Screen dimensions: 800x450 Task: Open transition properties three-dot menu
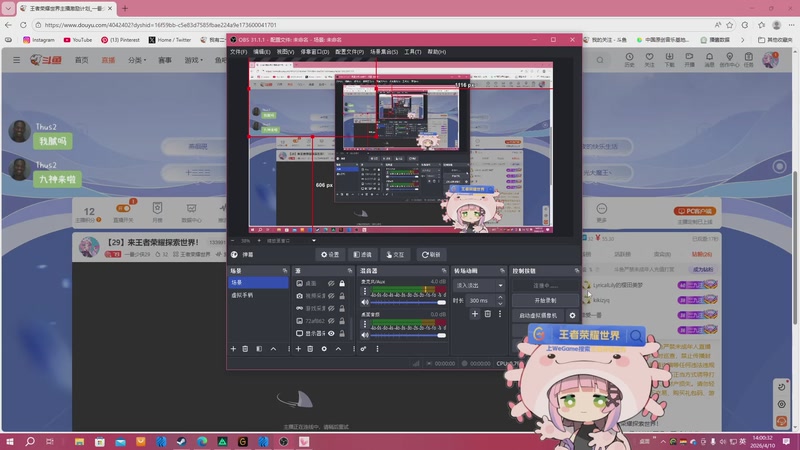[x=500, y=314]
